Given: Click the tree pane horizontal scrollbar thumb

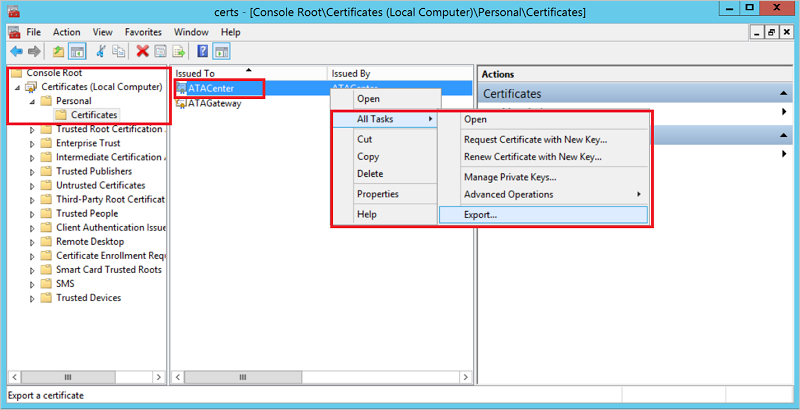Looking at the screenshot, I should click(68, 377).
